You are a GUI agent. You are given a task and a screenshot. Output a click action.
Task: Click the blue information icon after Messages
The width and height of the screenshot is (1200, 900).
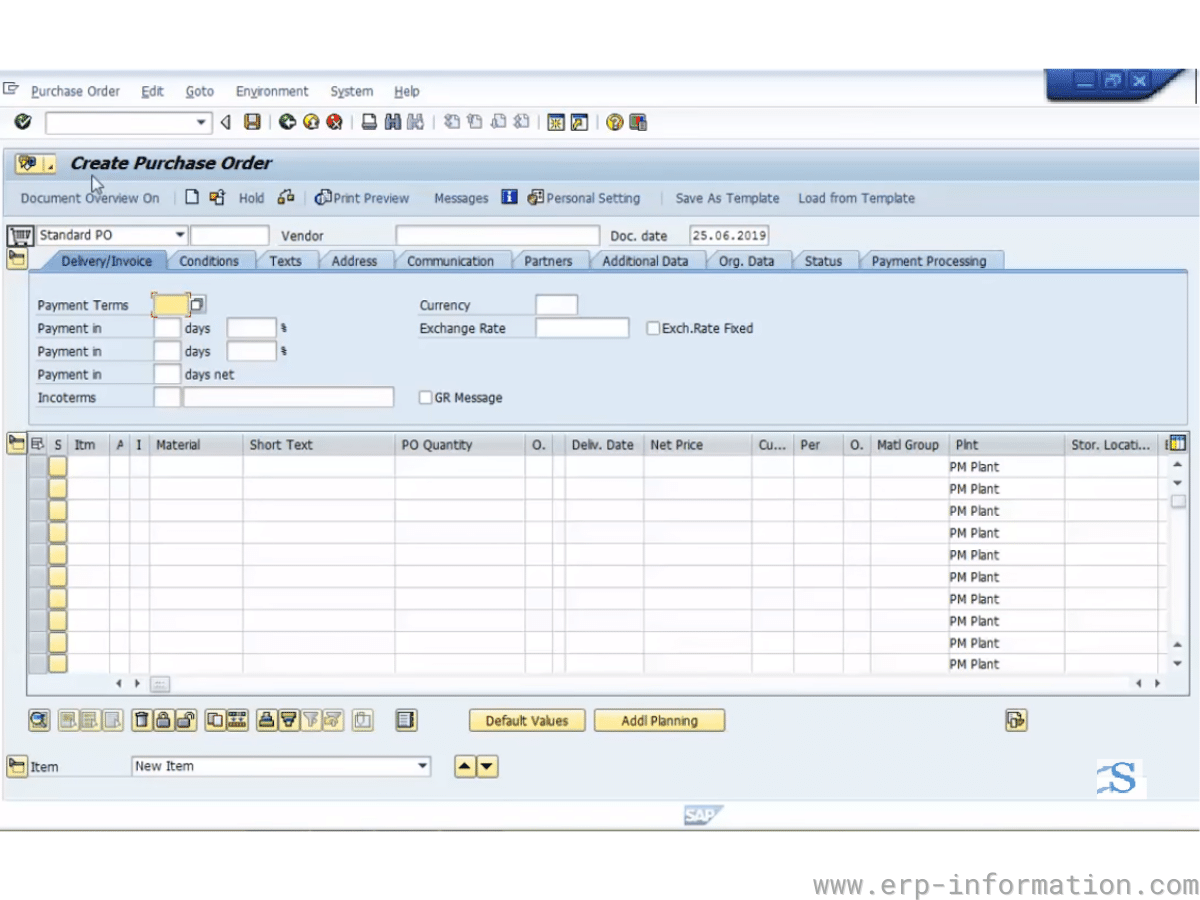(x=509, y=197)
